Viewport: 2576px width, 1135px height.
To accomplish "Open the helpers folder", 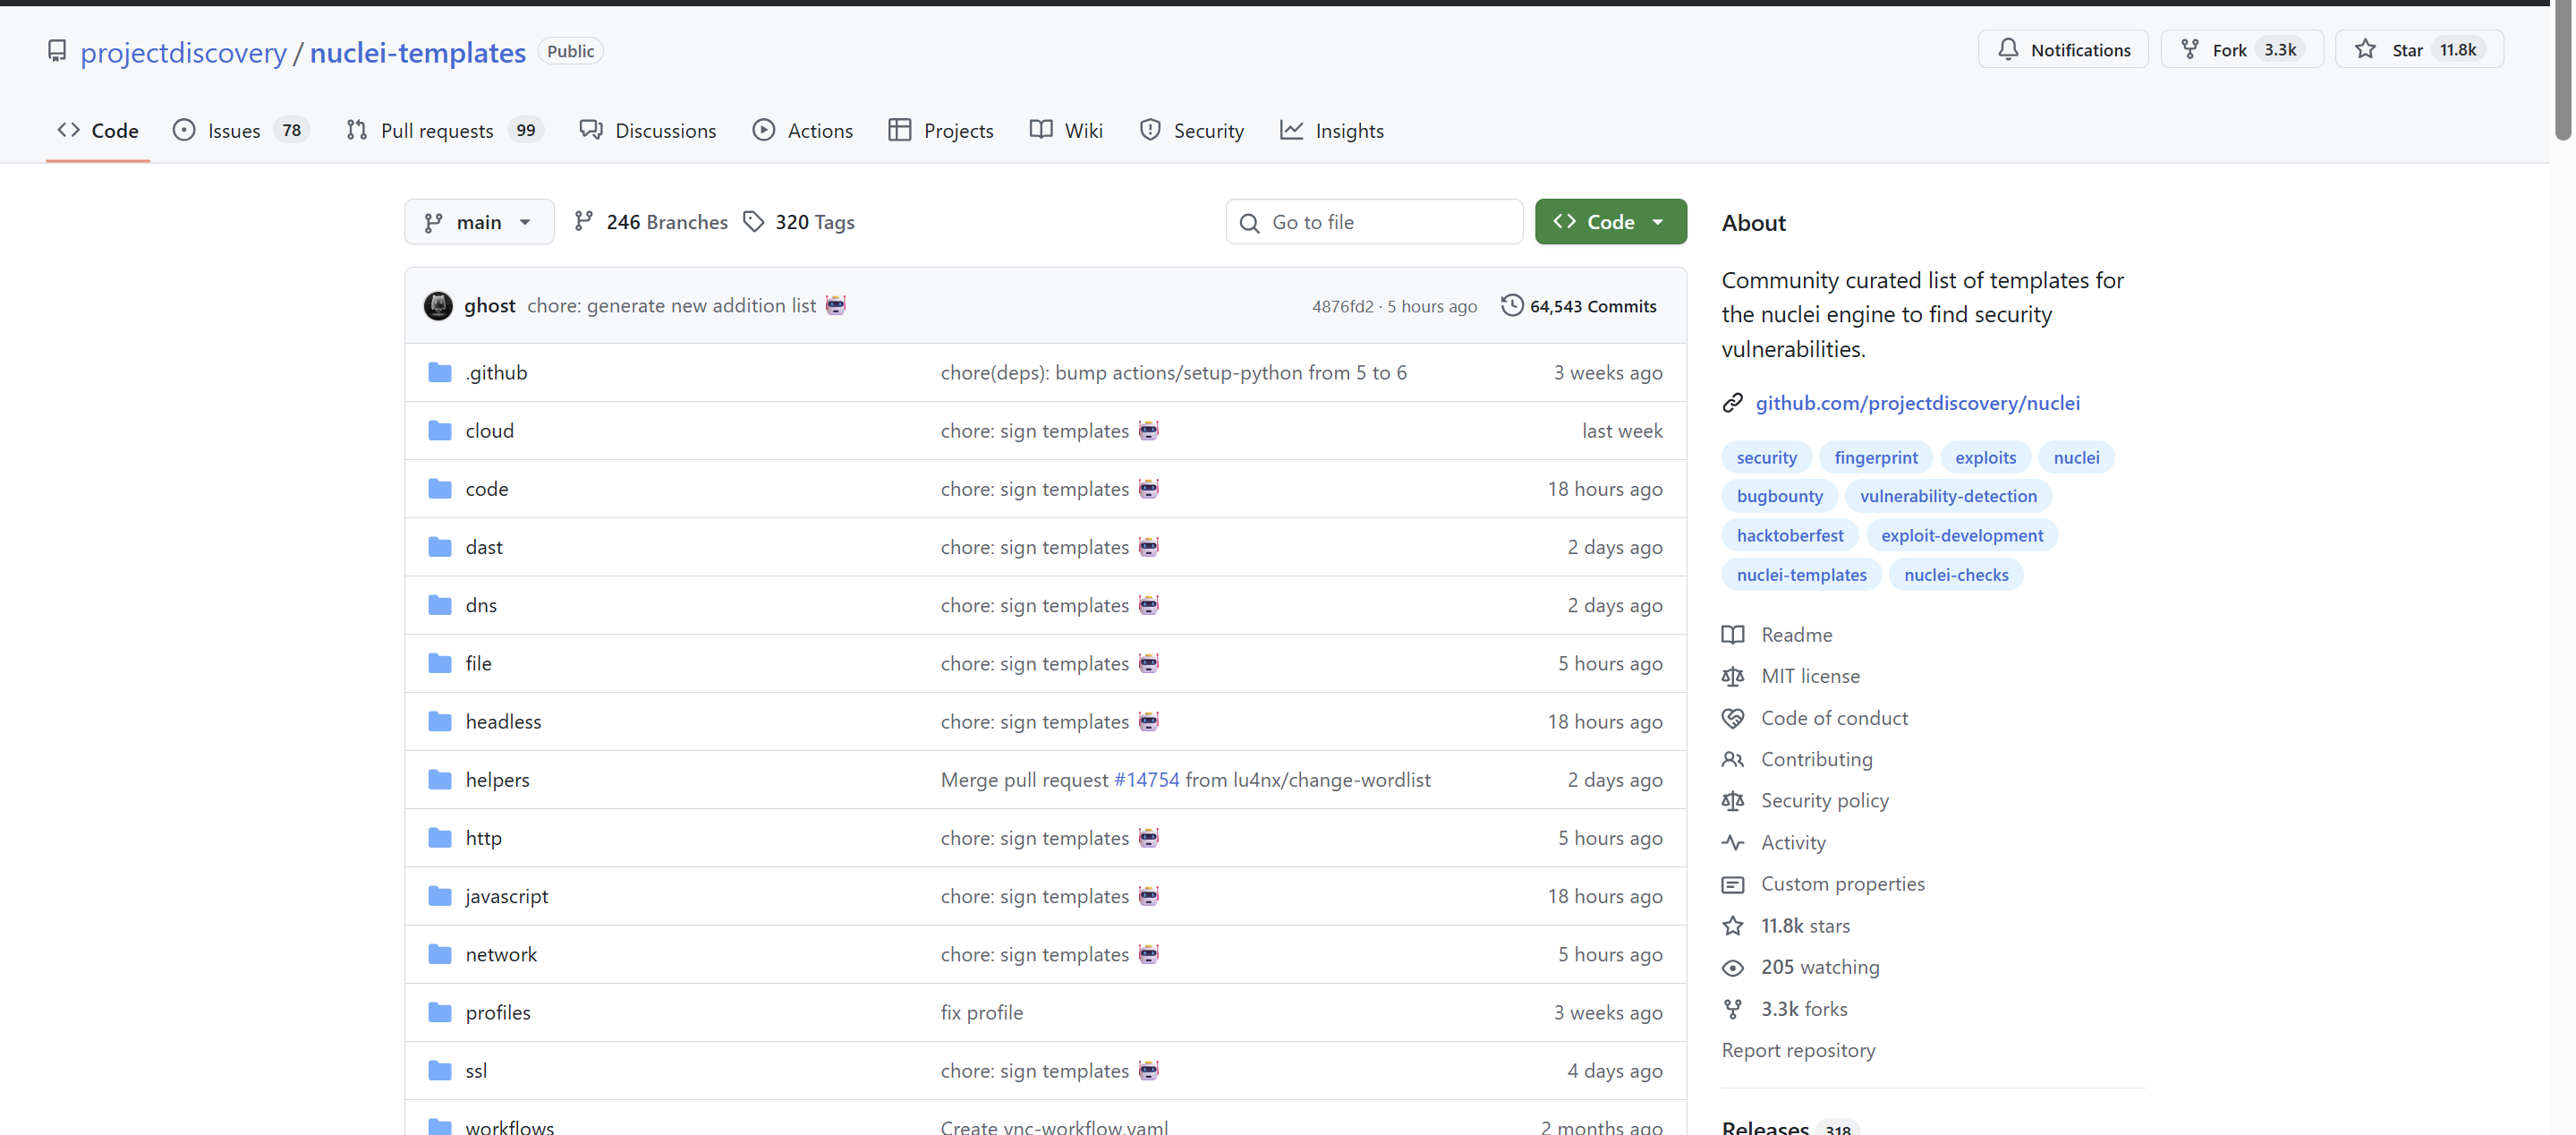I will point(498,780).
